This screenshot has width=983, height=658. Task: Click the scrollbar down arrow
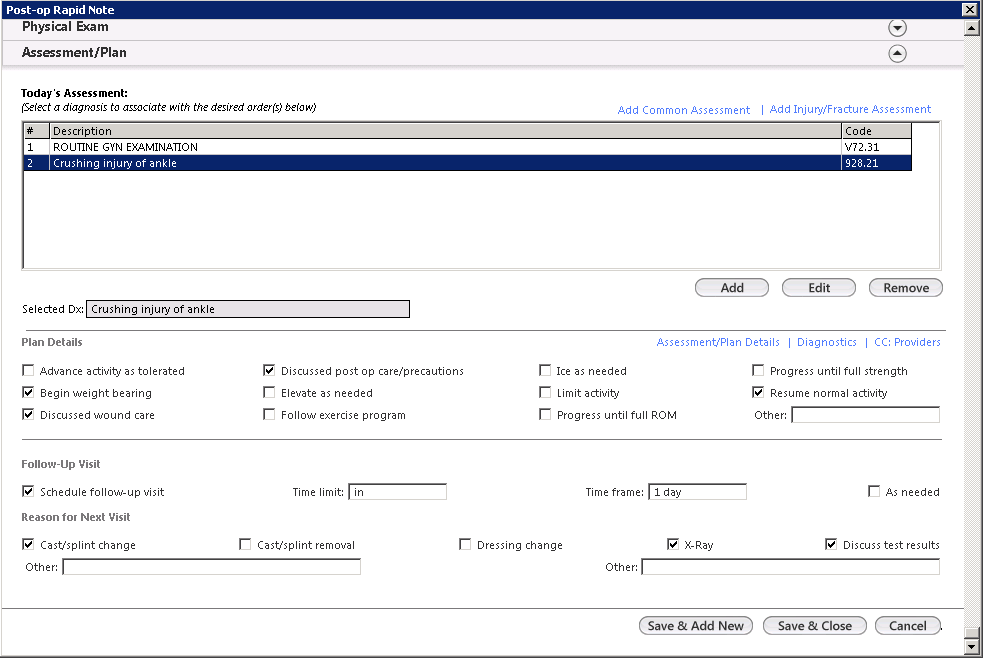coord(972,647)
